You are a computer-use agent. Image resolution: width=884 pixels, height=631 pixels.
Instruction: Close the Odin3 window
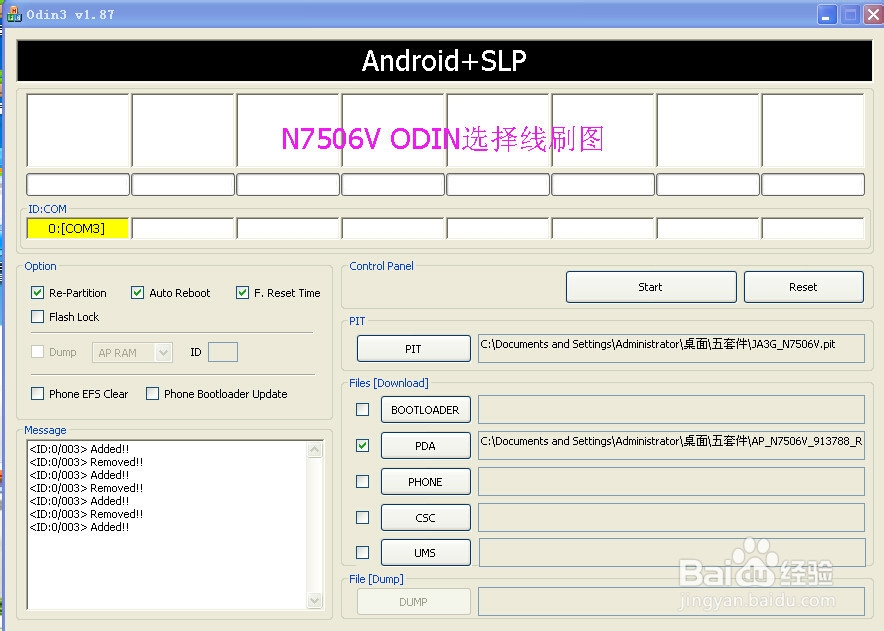873,15
